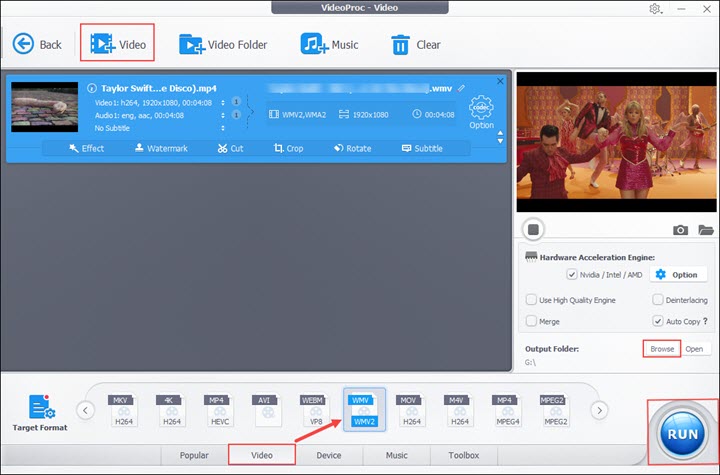
Task: Show Auto Copy help question mark
Action: coord(705,321)
